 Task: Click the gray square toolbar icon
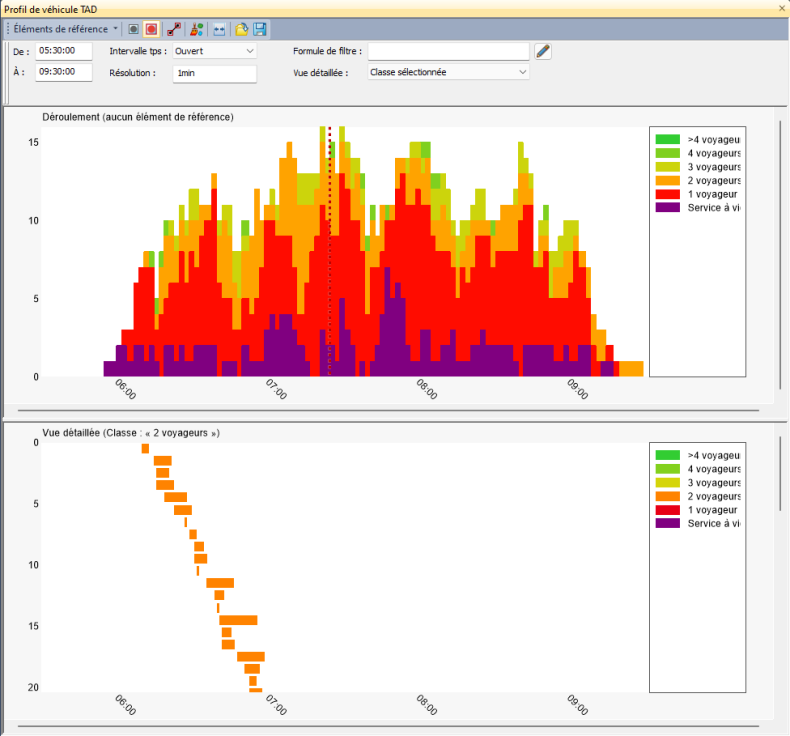pyautogui.click(x=134, y=29)
